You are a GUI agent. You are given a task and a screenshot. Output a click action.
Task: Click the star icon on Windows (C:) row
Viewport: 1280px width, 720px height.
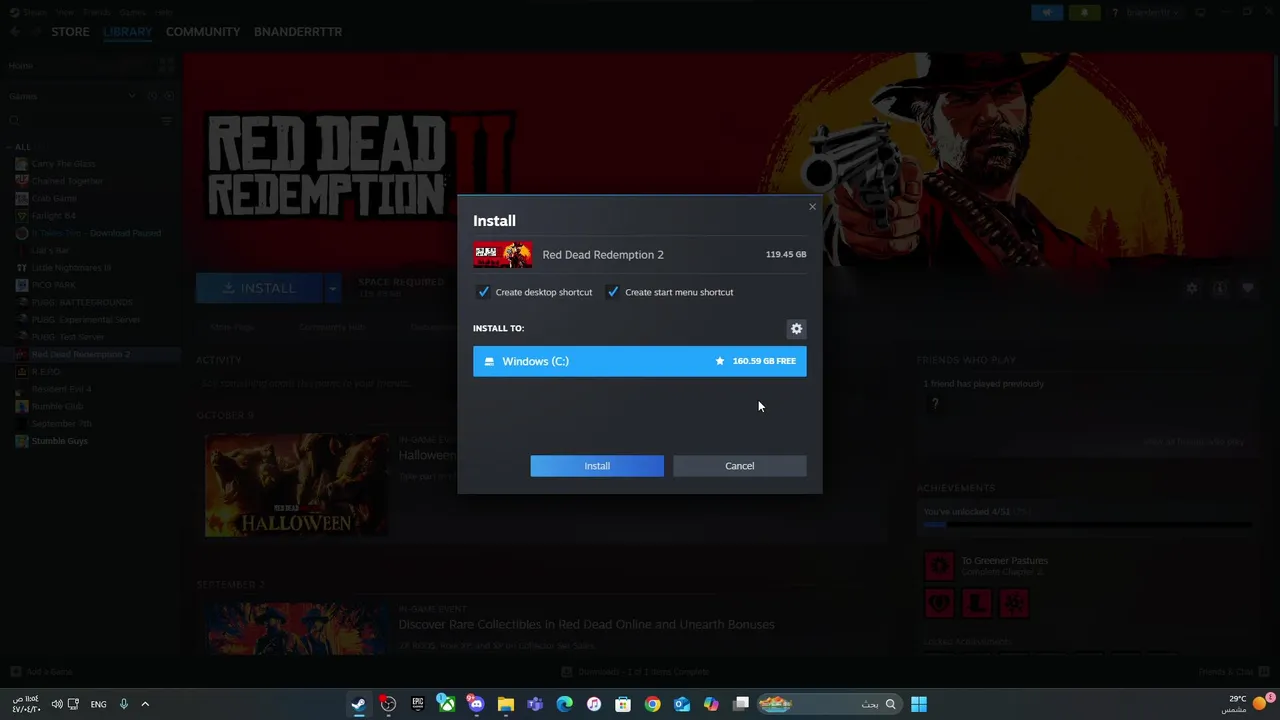pyautogui.click(x=719, y=361)
